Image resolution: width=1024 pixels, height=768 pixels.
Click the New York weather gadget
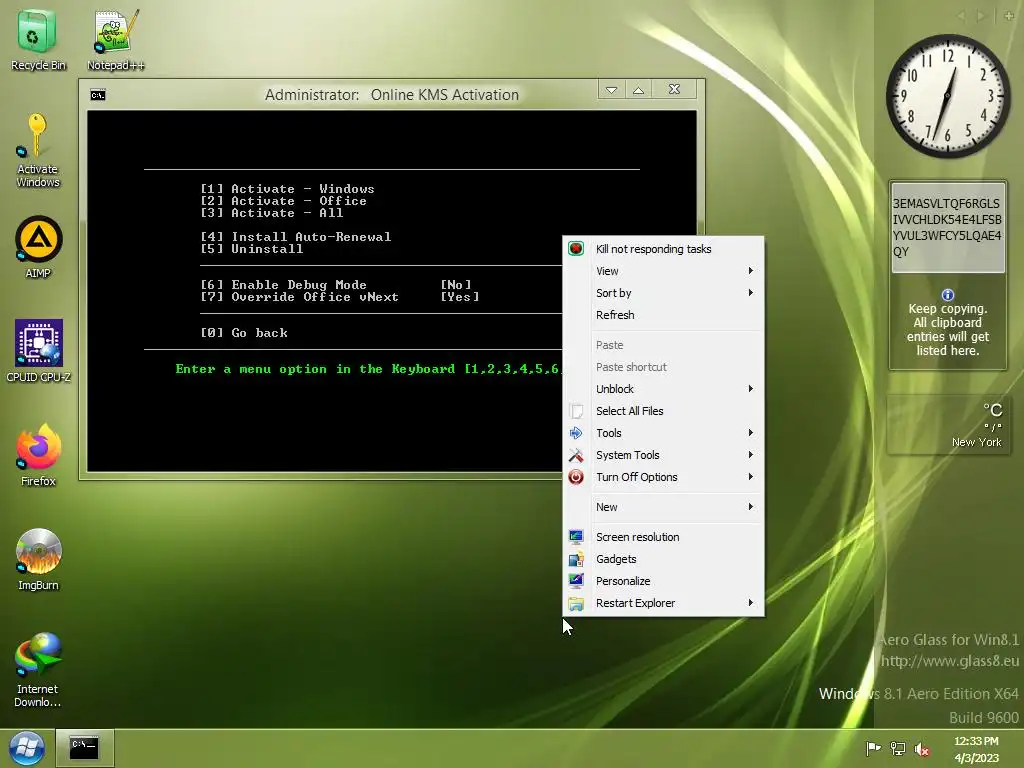click(x=947, y=424)
